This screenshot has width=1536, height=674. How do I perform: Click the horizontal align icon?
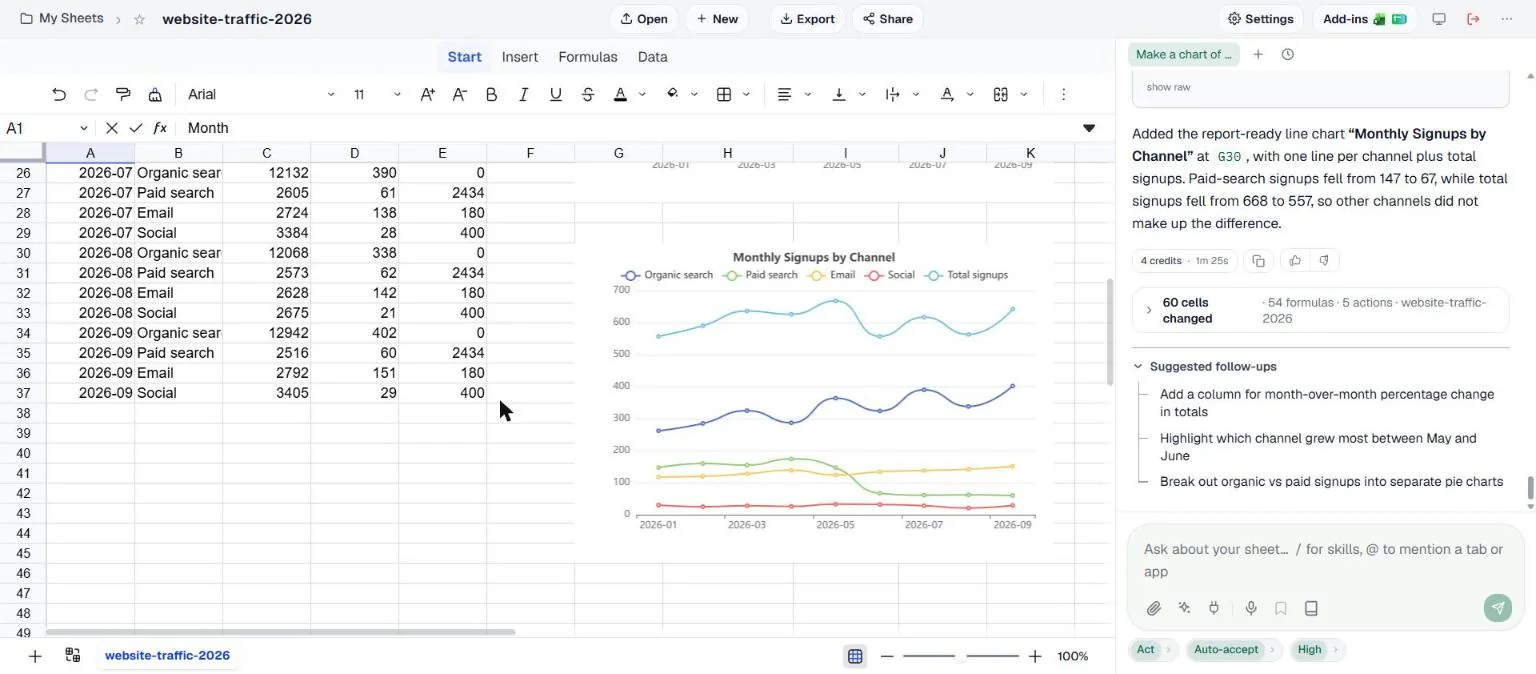click(x=785, y=94)
